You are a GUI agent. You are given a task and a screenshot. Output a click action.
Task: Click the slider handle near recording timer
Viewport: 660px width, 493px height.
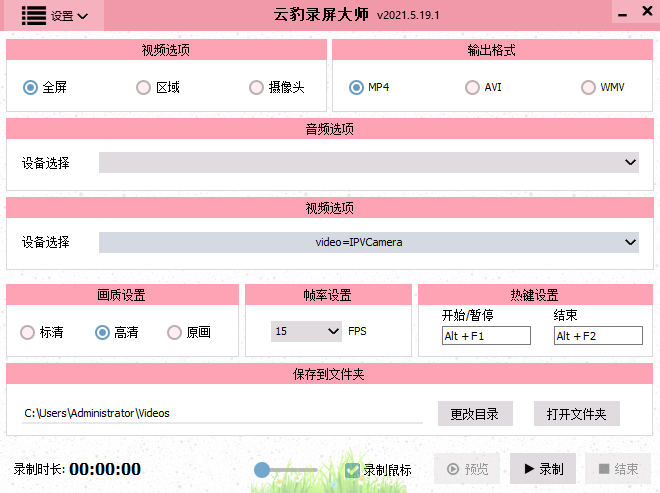coord(262,469)
